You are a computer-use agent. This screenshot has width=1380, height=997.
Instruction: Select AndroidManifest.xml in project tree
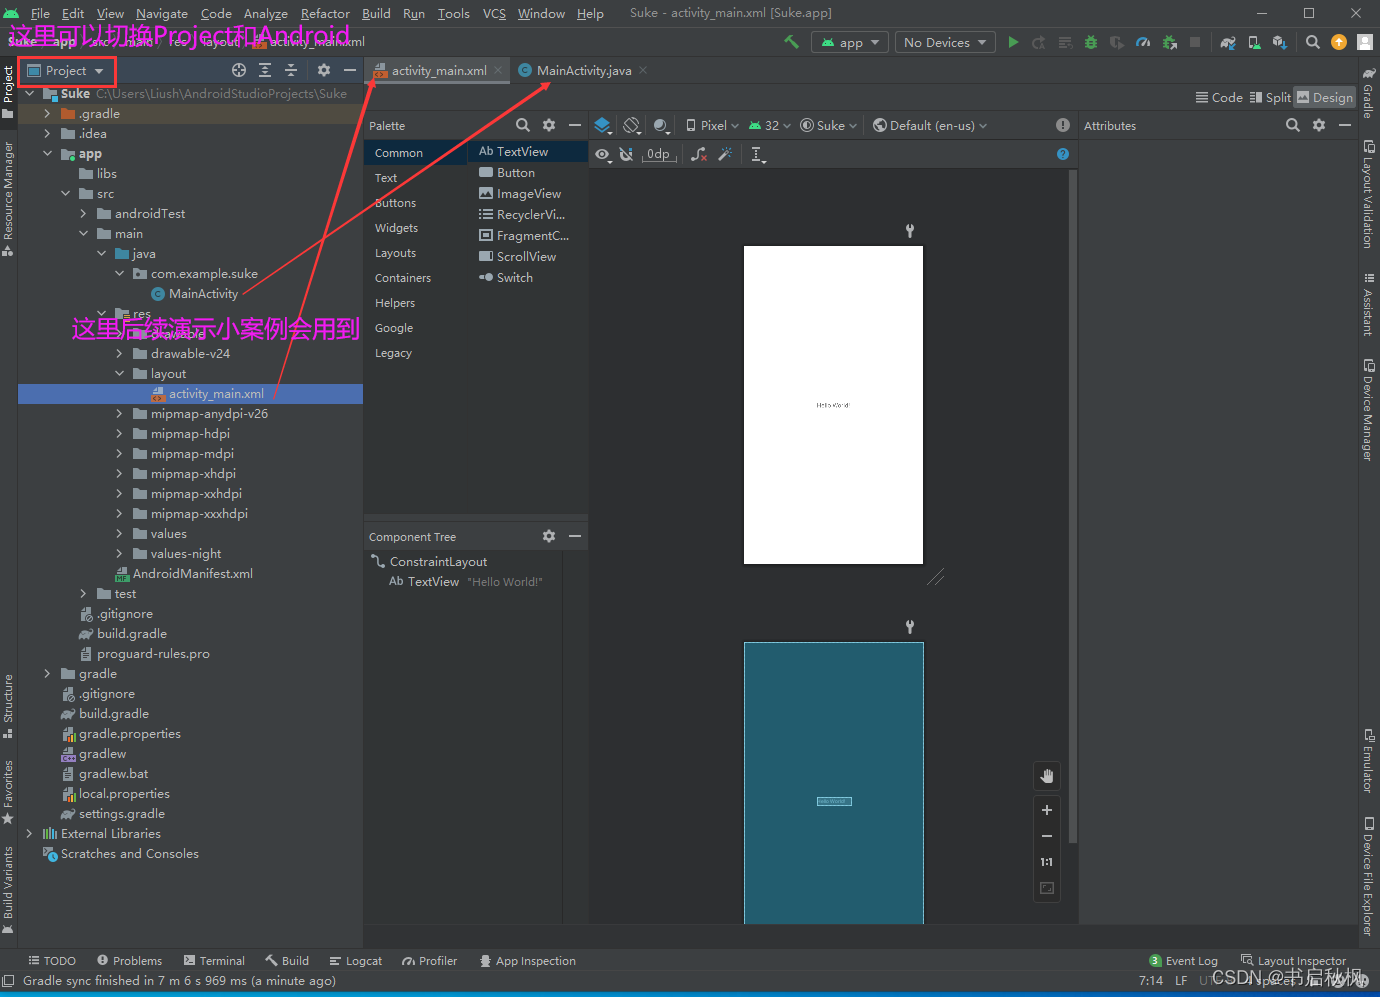pos(192,574)
